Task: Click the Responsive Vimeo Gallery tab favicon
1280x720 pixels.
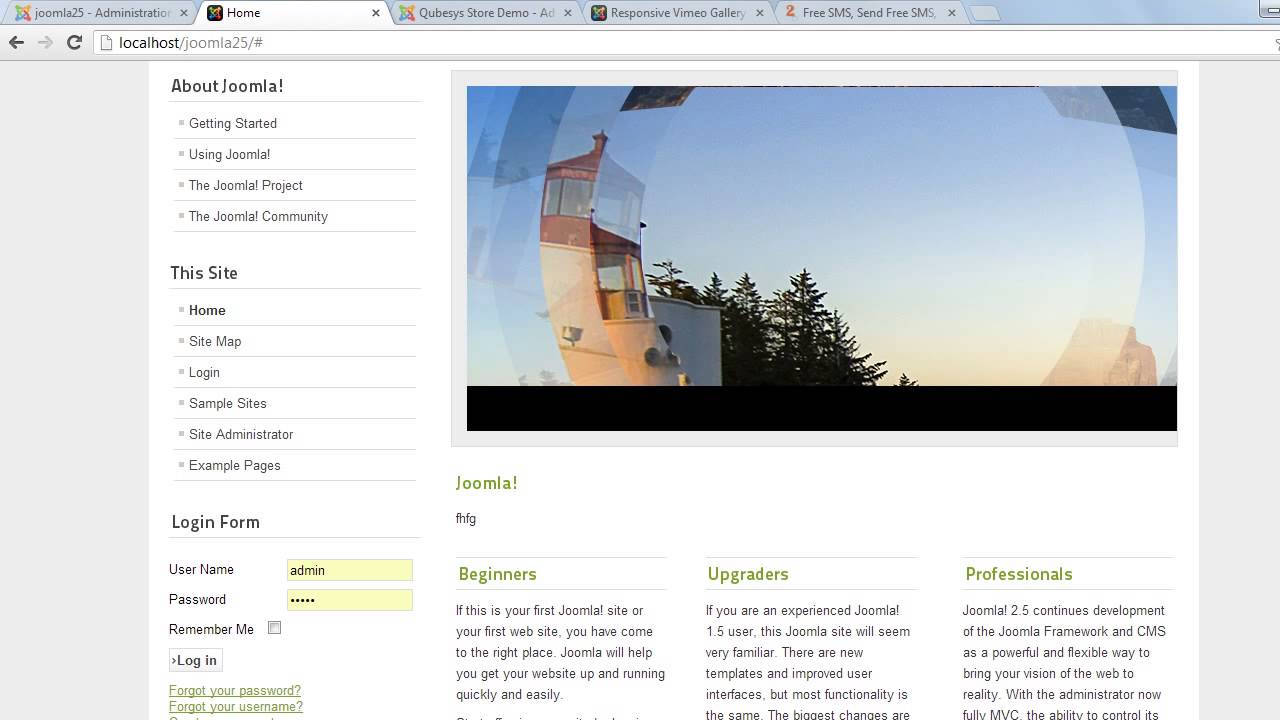Action: pos(599,13)
